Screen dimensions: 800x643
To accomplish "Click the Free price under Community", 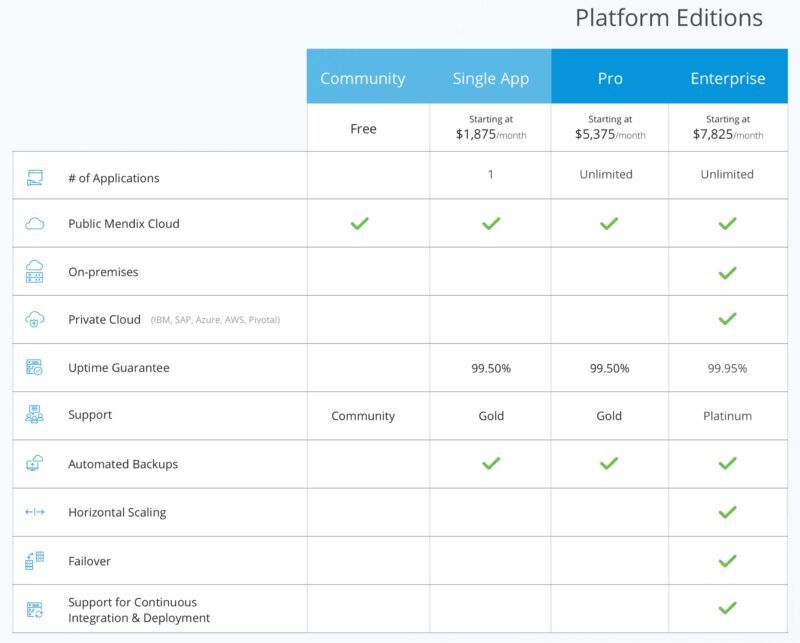I will [x=363, y=129].
